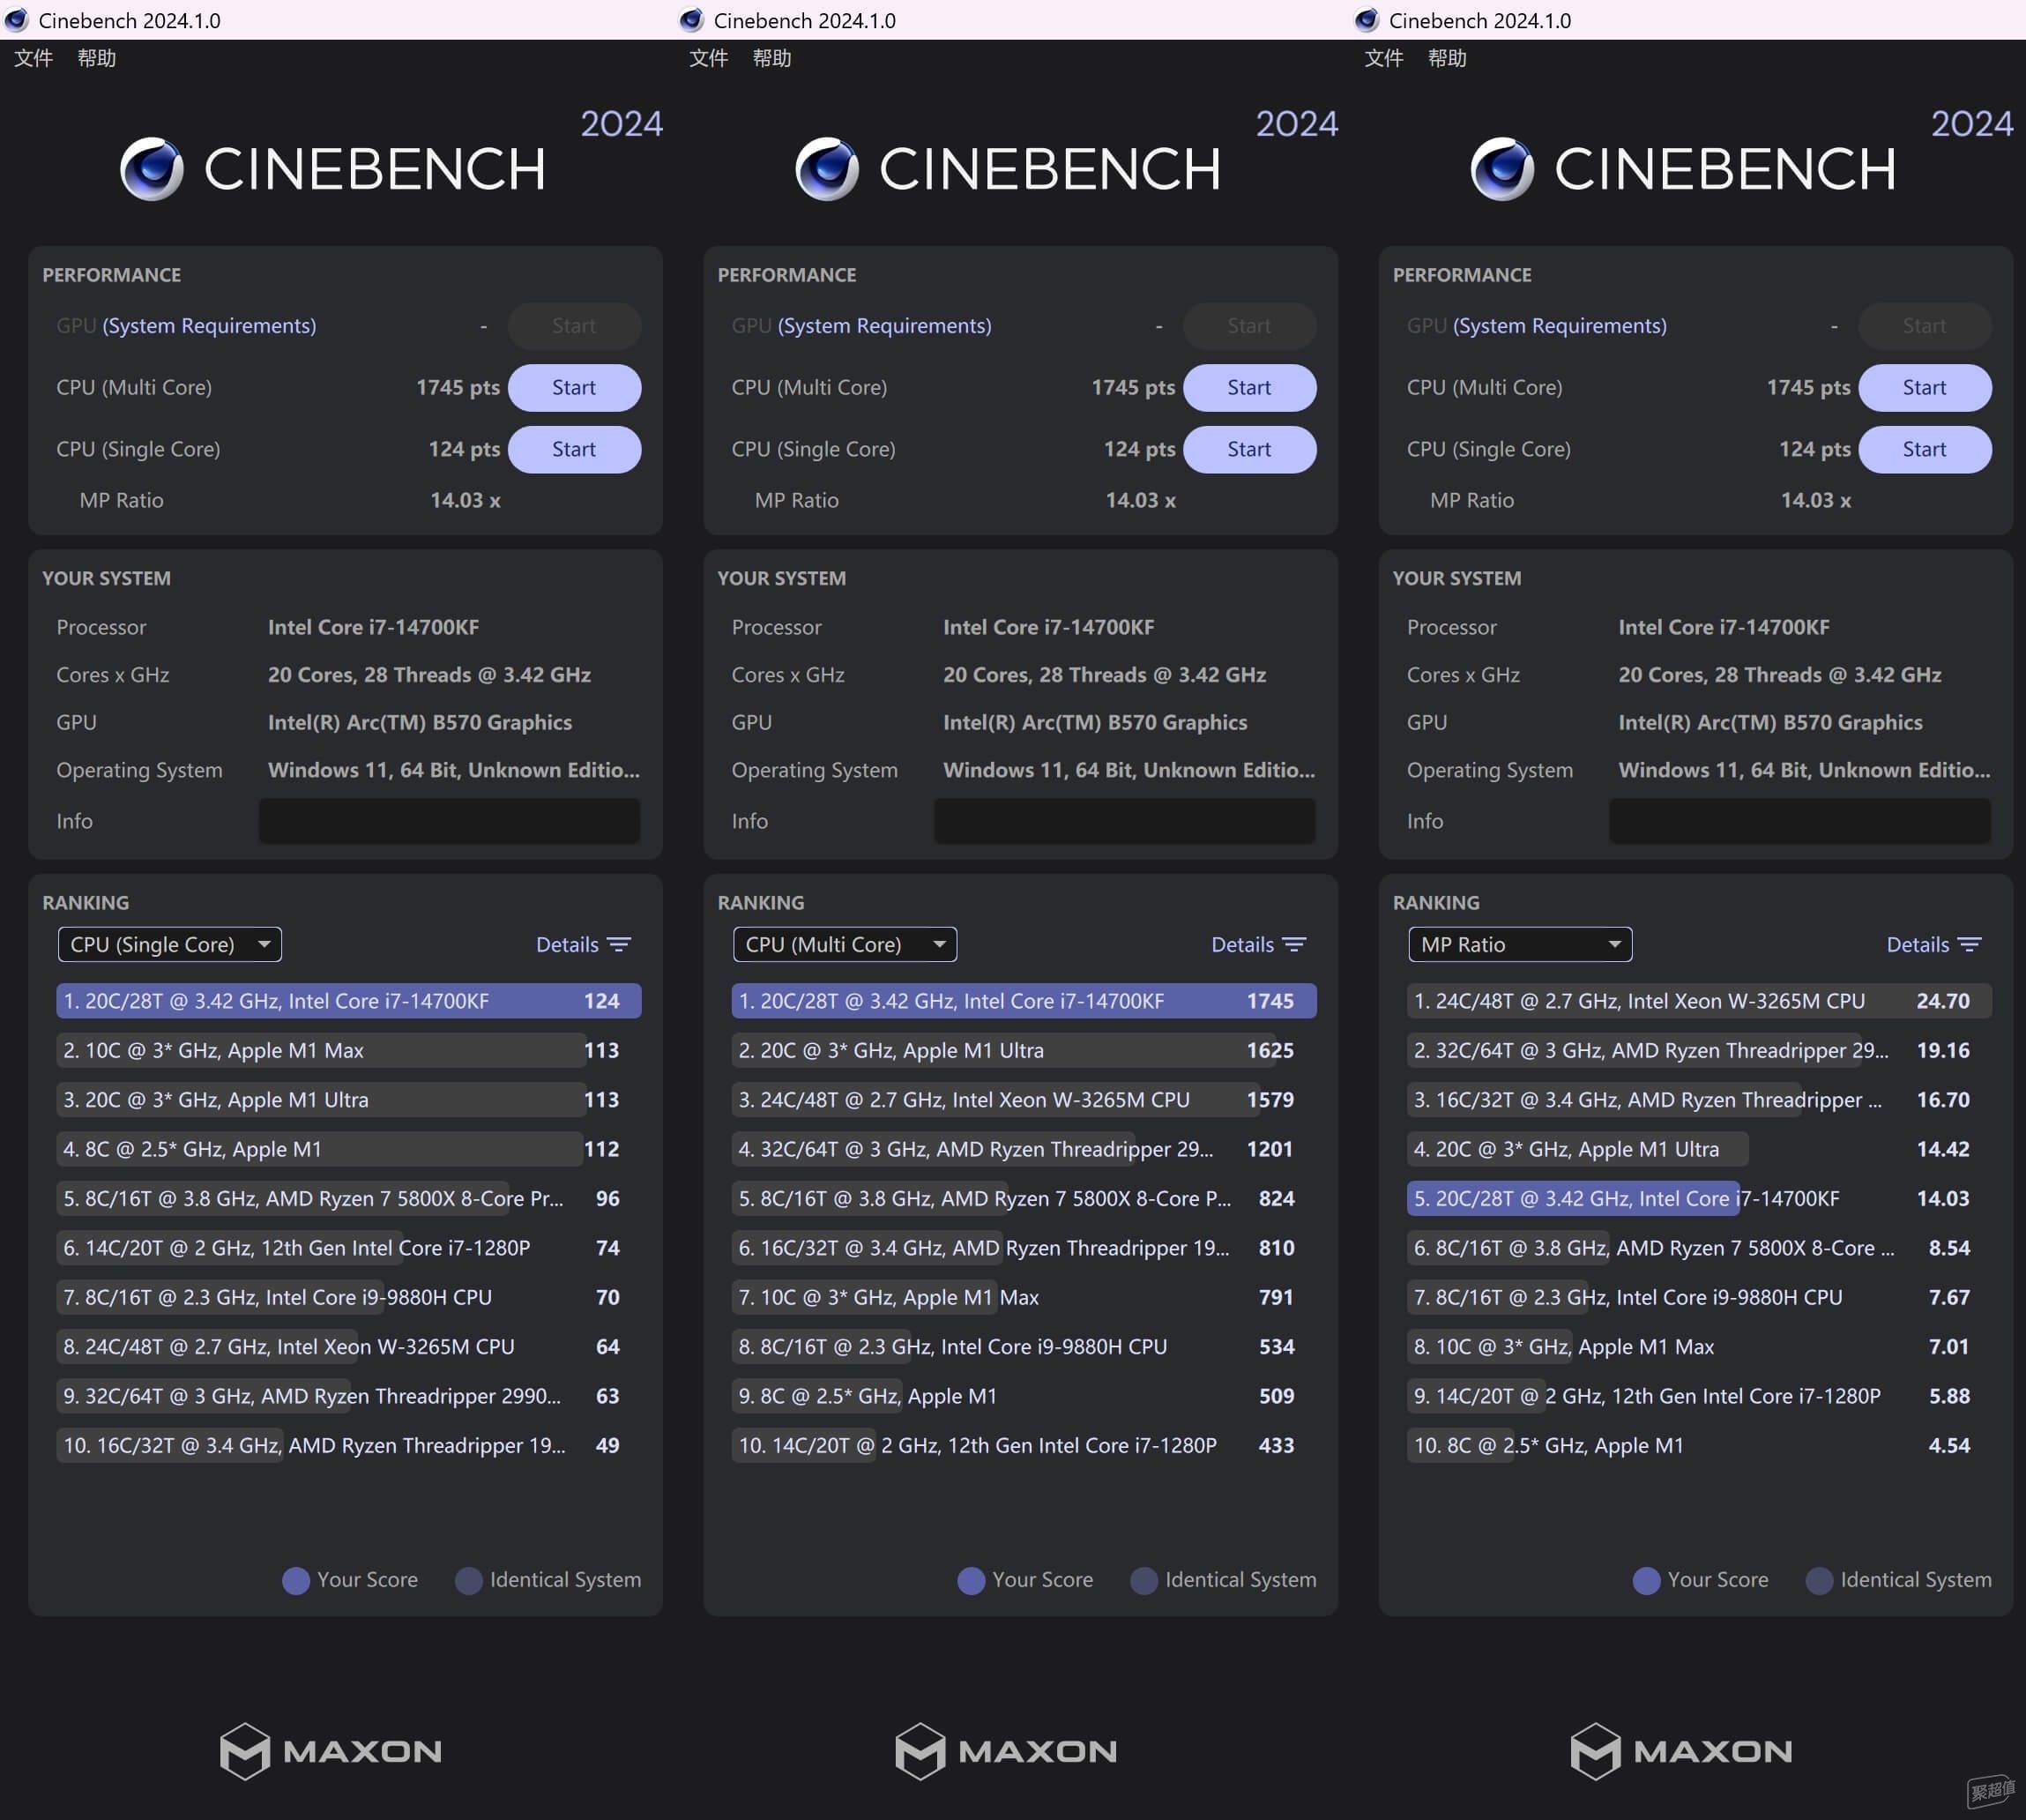Click Details link in left window ranking
This screenshot has height=1820, width=2026.
[x=567, y=945]
